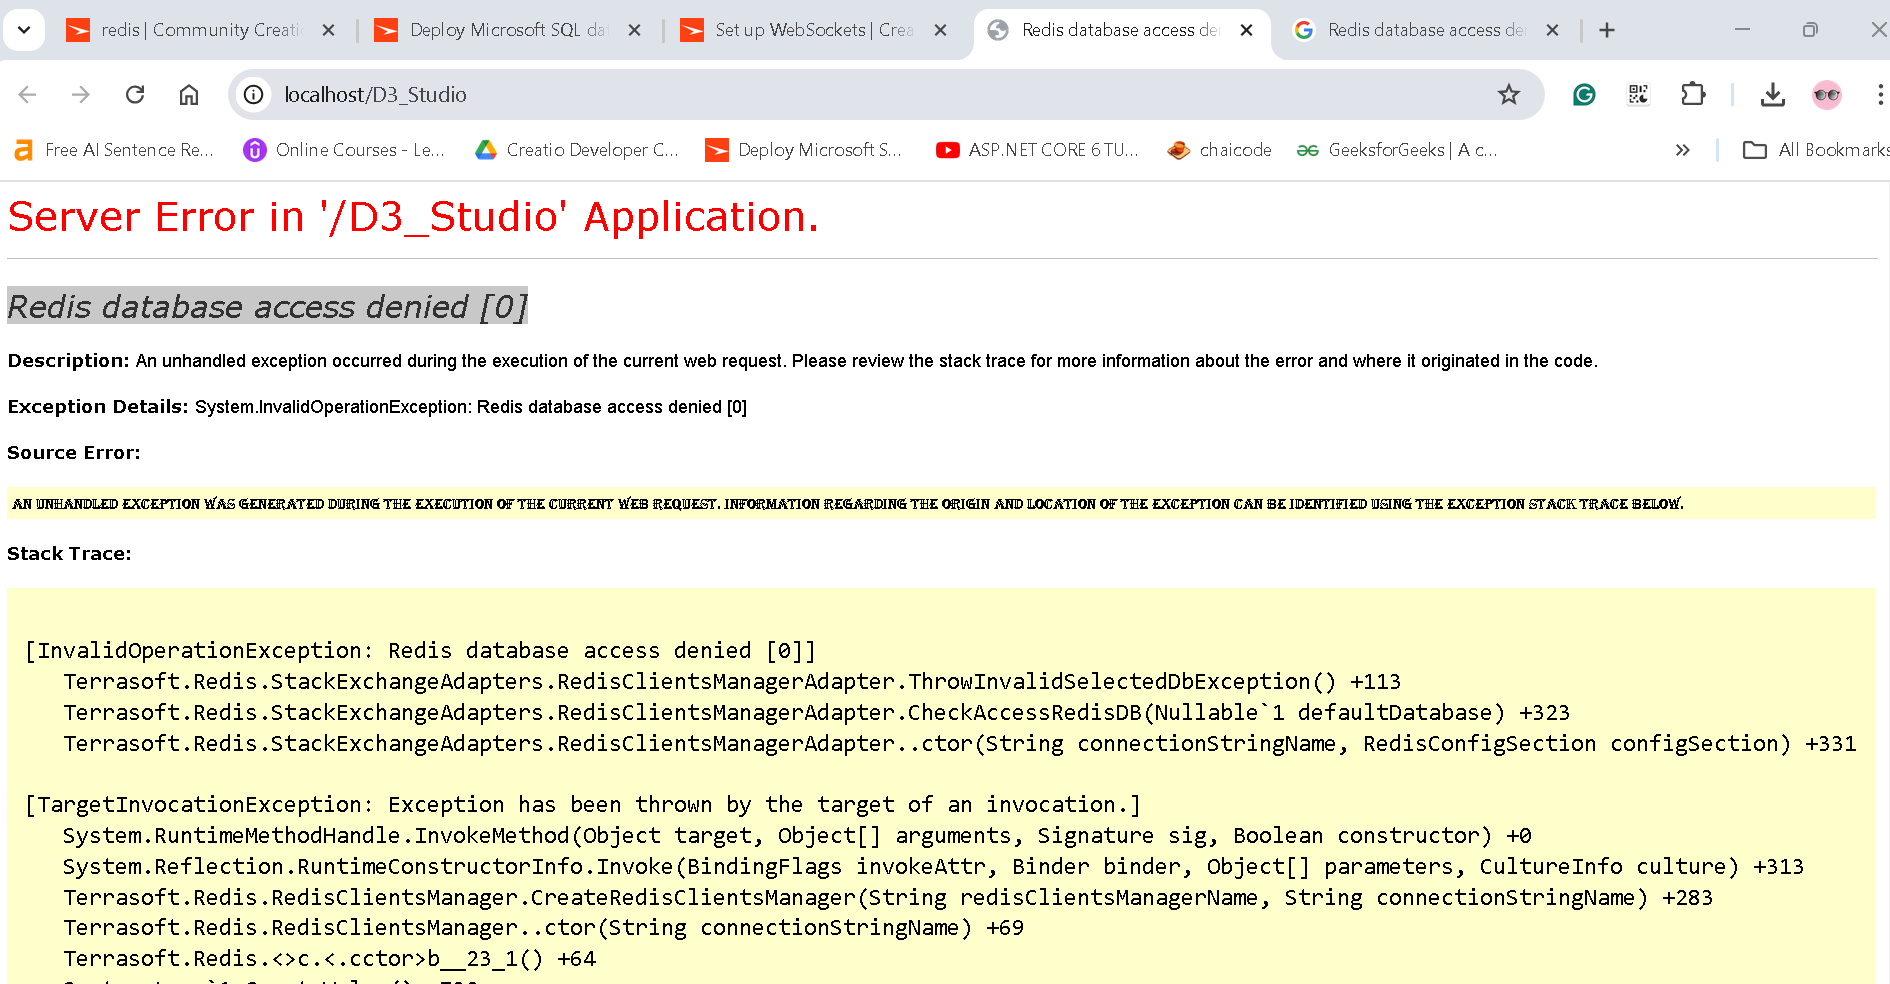Go forward to the next page
Image resolution: width=1890 pixels, height=984 pixels.
[81, 94]
